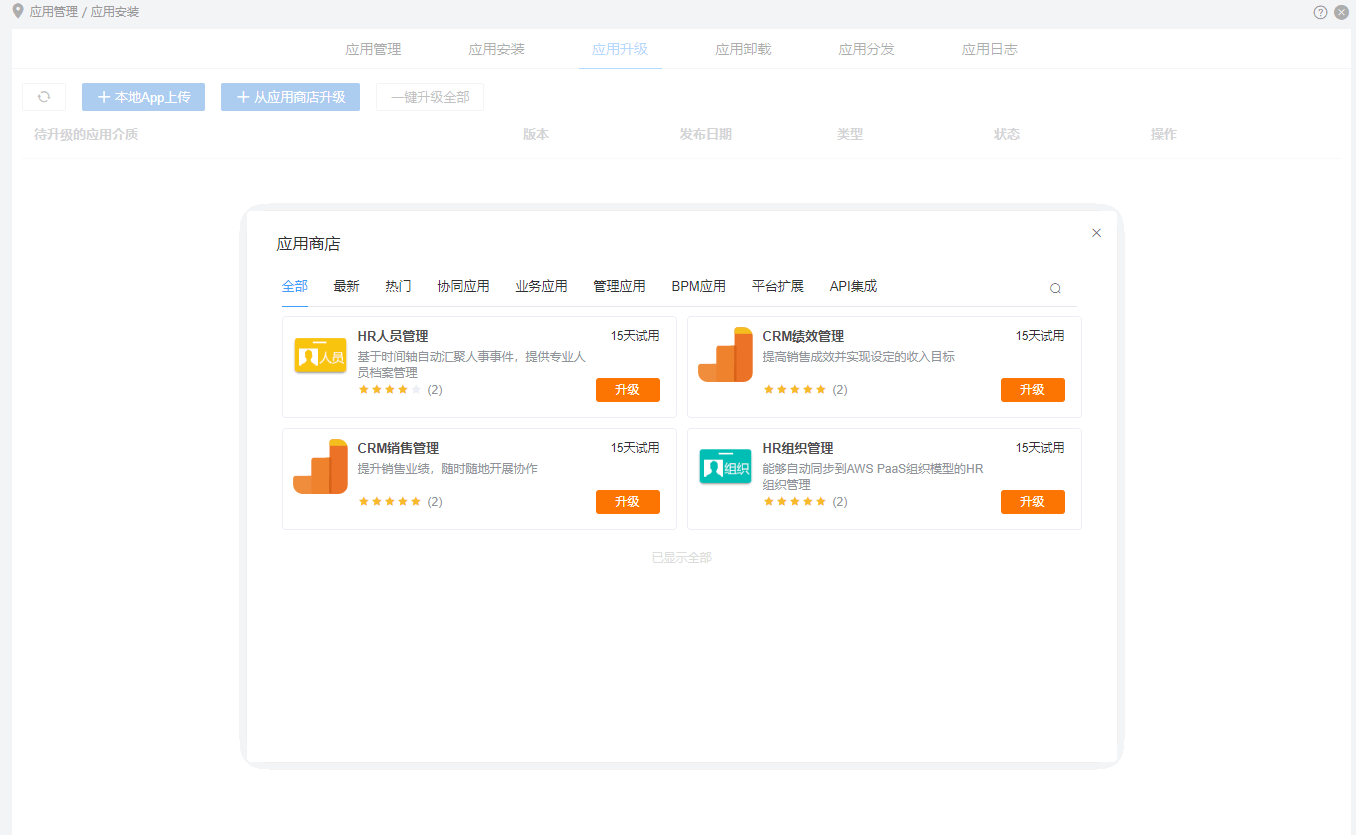Click 15天试用 label on CRM销售管理 card
The image size is (1356, 835).
[x=635, y=448]
